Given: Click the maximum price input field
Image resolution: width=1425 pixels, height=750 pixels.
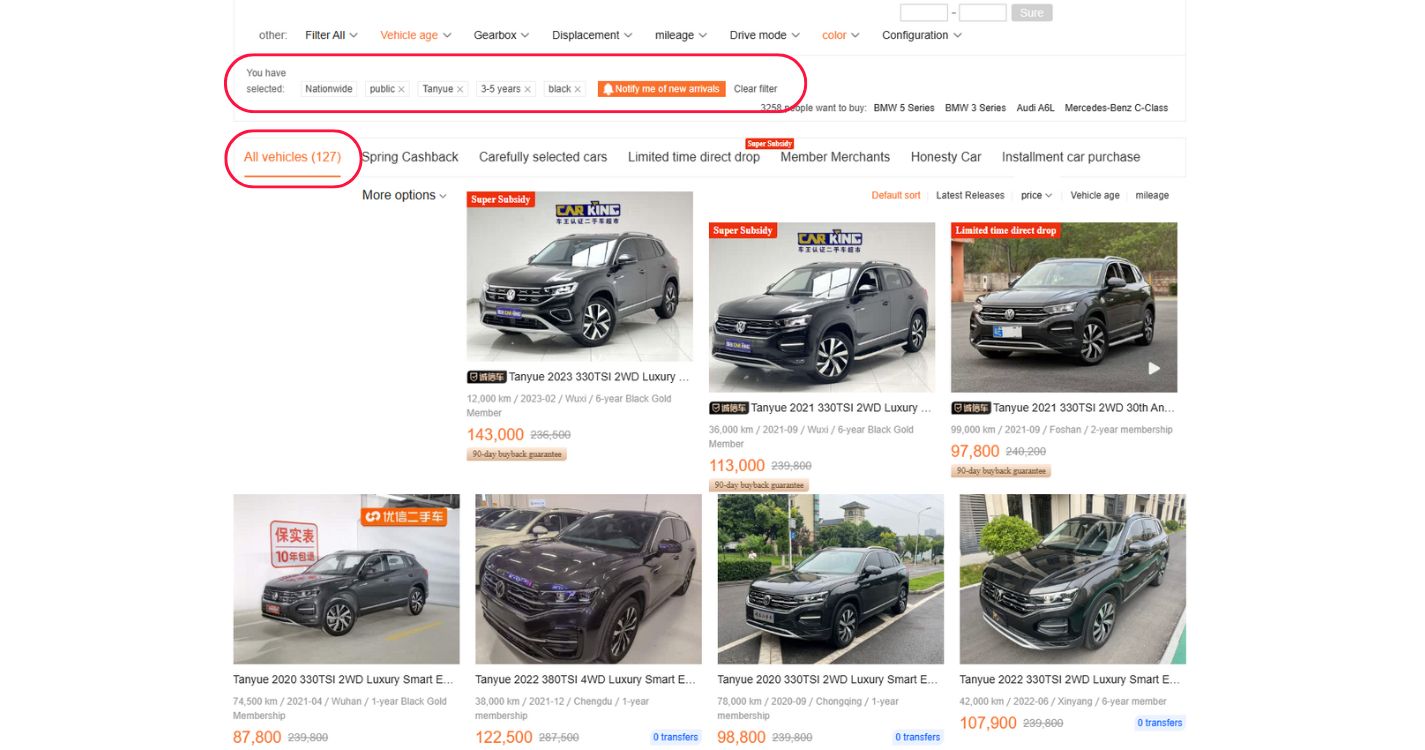Looking at the screenshot, I should 982,13.
